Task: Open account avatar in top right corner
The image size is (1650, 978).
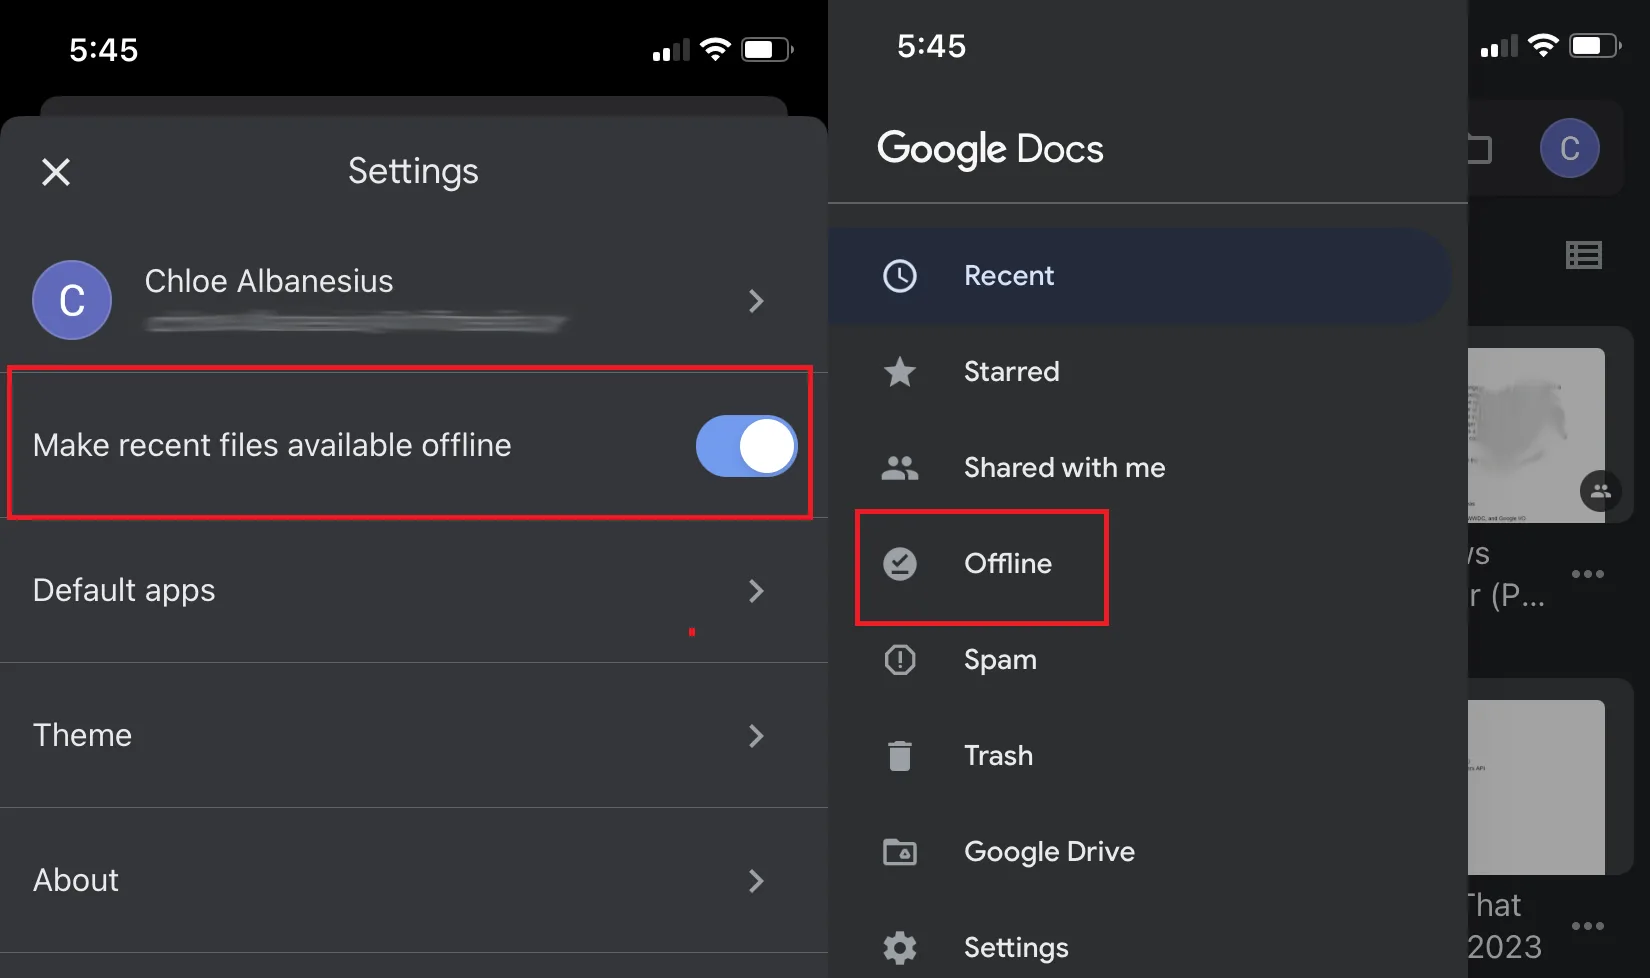Action: (x=1569, y=149)
